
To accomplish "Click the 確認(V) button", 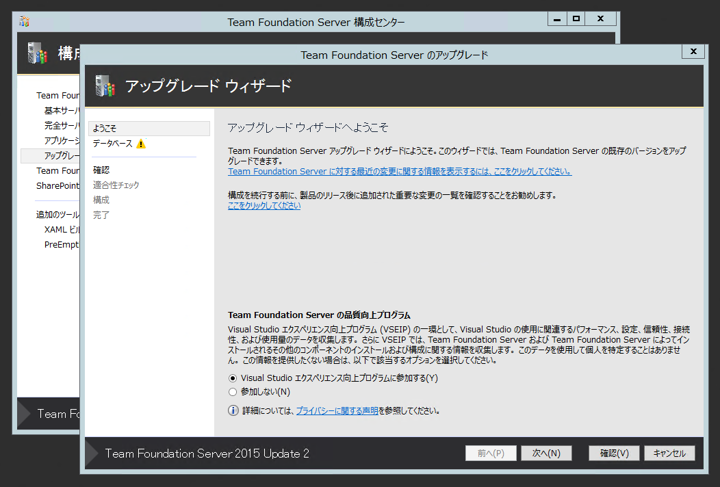I will pyautogui.click(x=614, y=453).
